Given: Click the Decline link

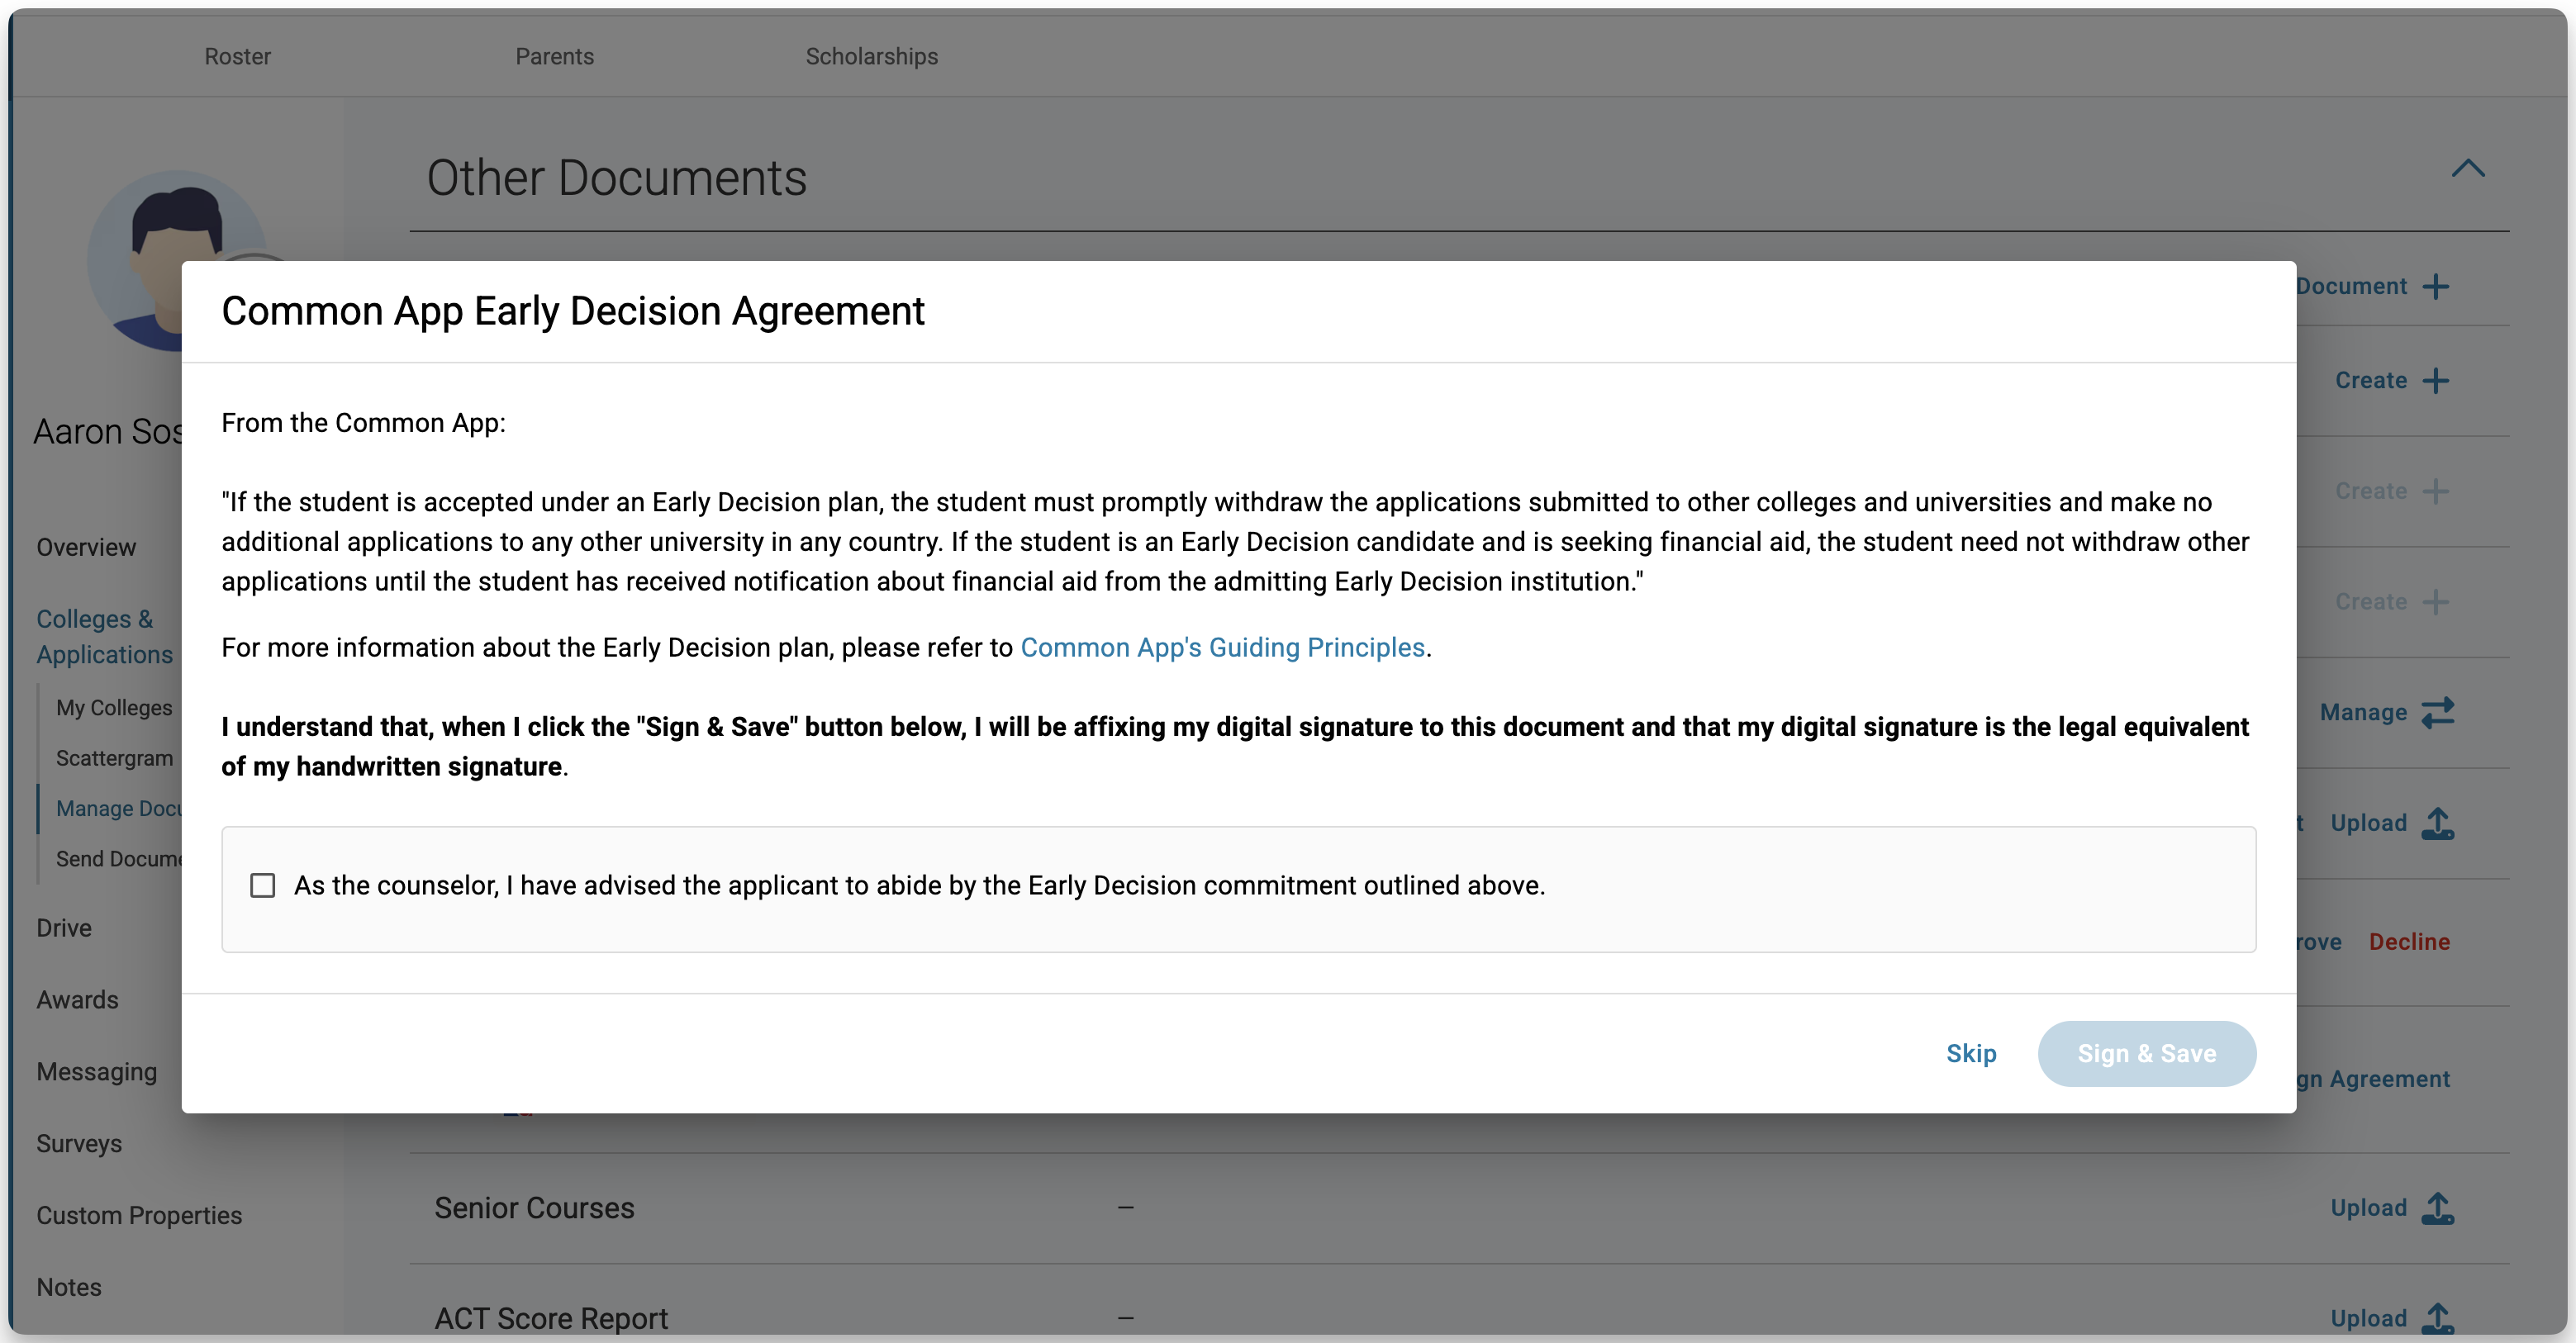Looking at the screenshot, I should (2409, 941).
